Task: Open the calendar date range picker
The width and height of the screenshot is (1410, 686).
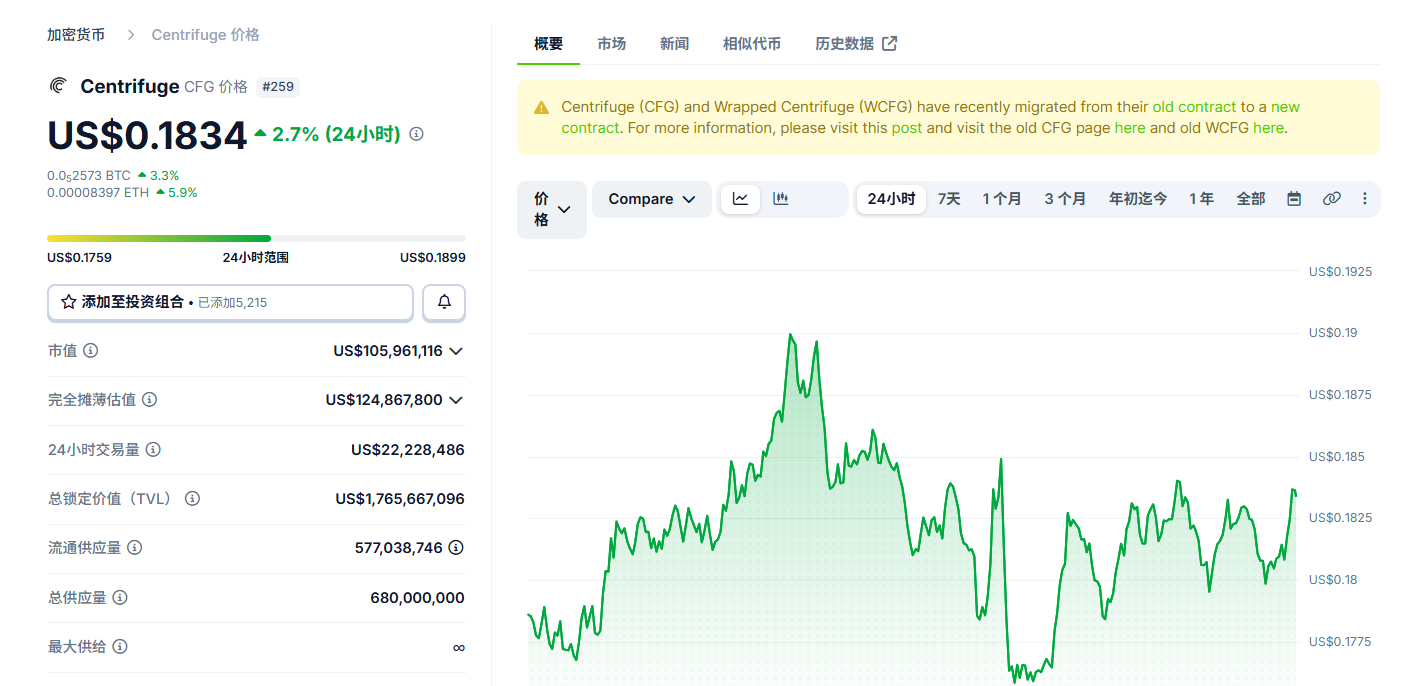Action: point(1294,199)
